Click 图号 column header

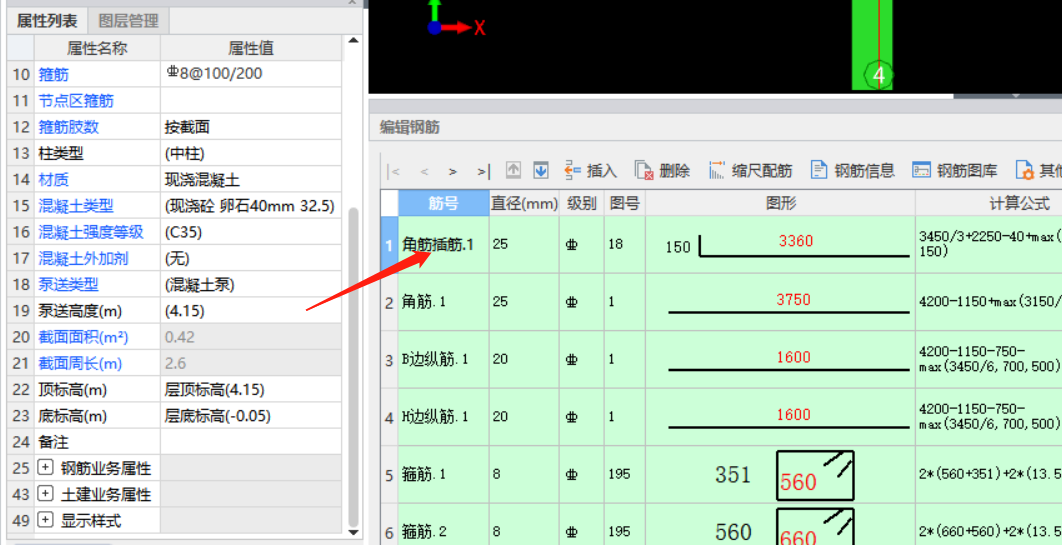coord(624,203)
